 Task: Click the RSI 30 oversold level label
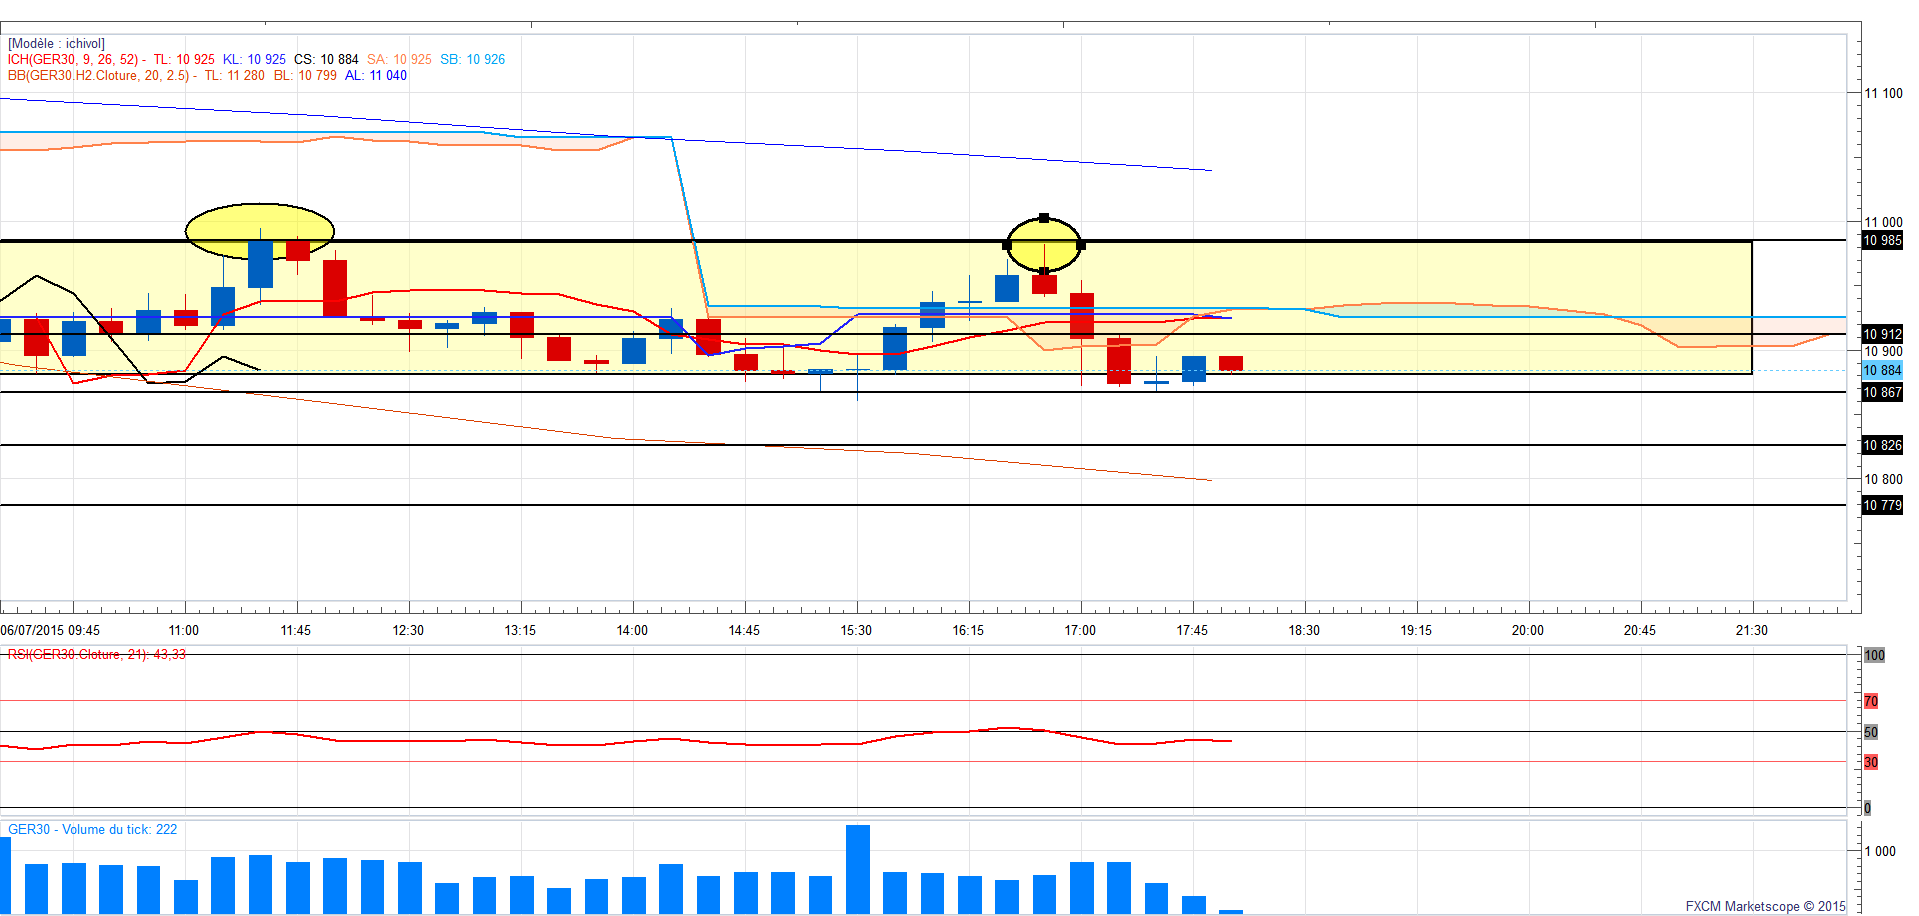(x=1871, y=763)
